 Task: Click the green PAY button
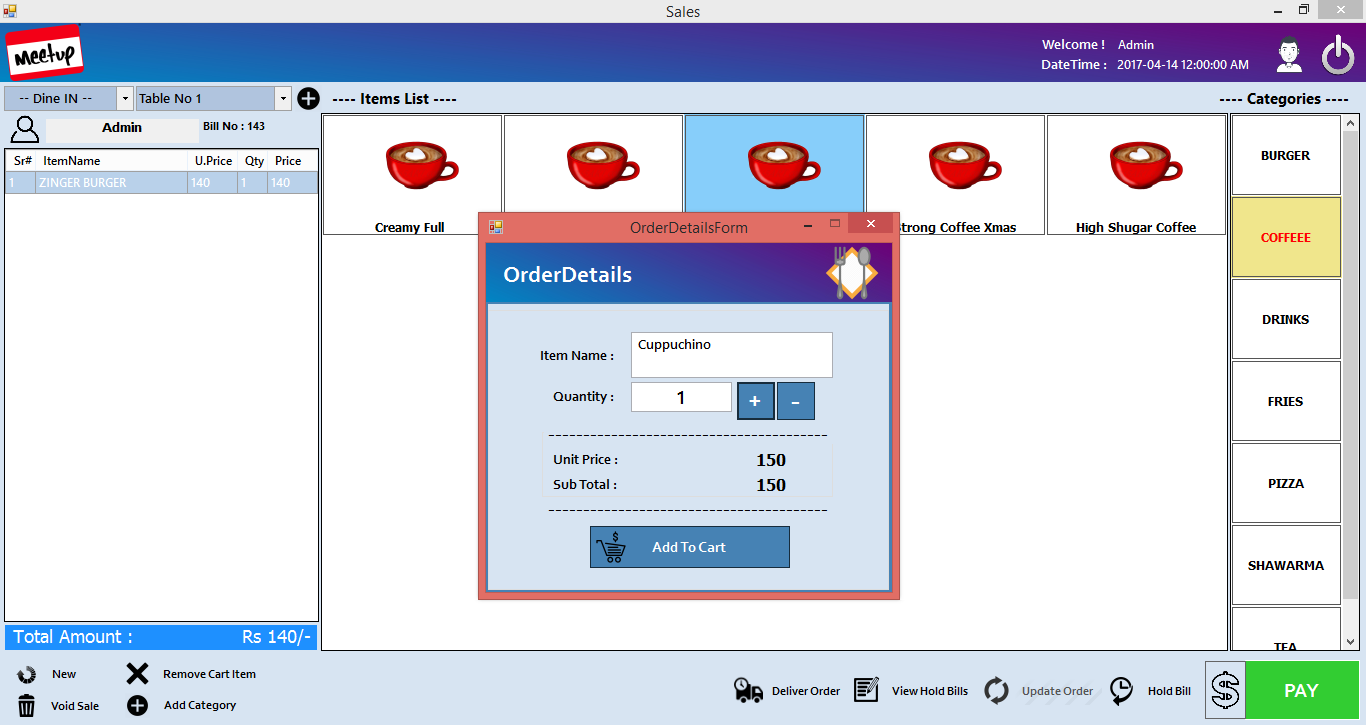tap(1302, 690)
